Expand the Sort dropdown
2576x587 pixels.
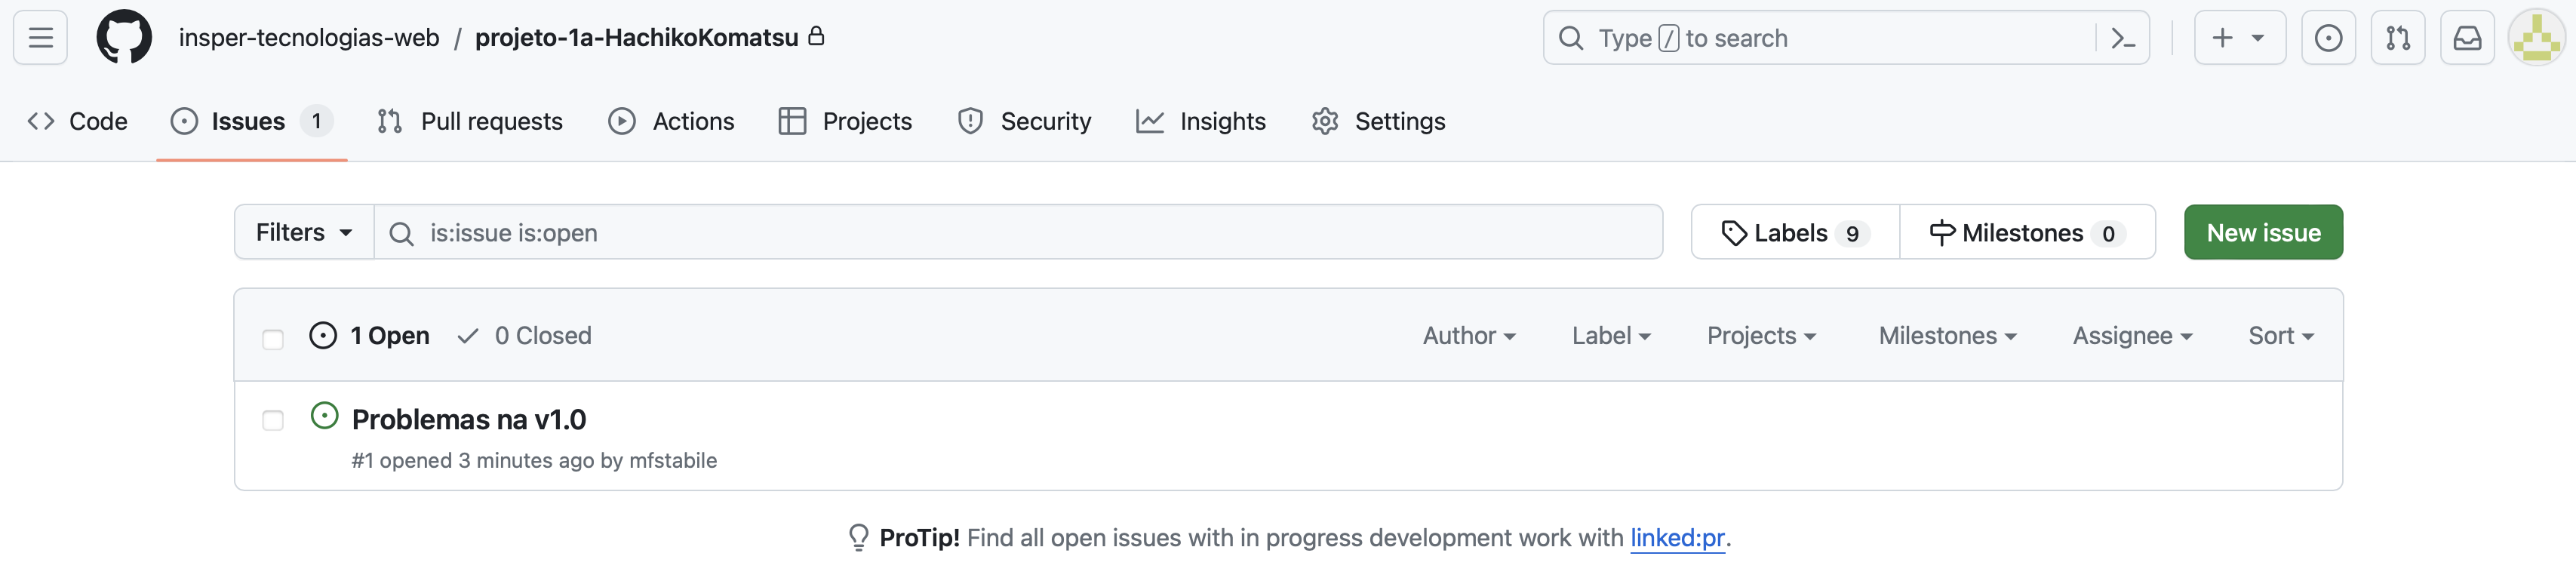[2280, 336]
